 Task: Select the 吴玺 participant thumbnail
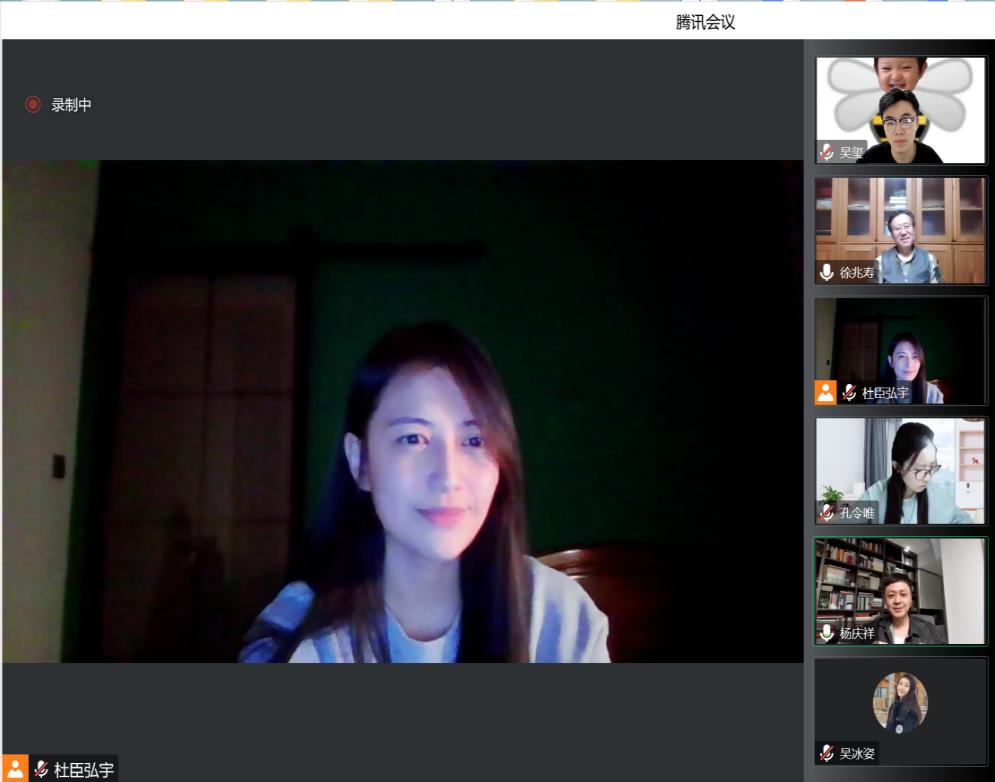900,110
